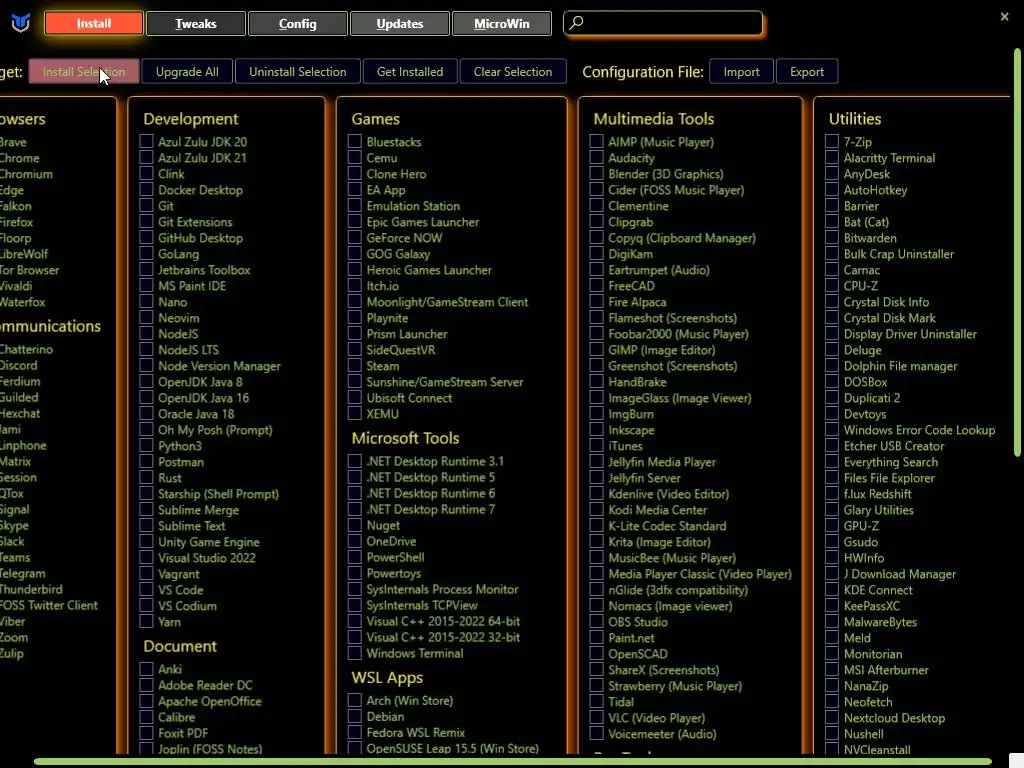Click Clear Selection button
Screen dimensions: 1024x768
[x=513, y=72]
